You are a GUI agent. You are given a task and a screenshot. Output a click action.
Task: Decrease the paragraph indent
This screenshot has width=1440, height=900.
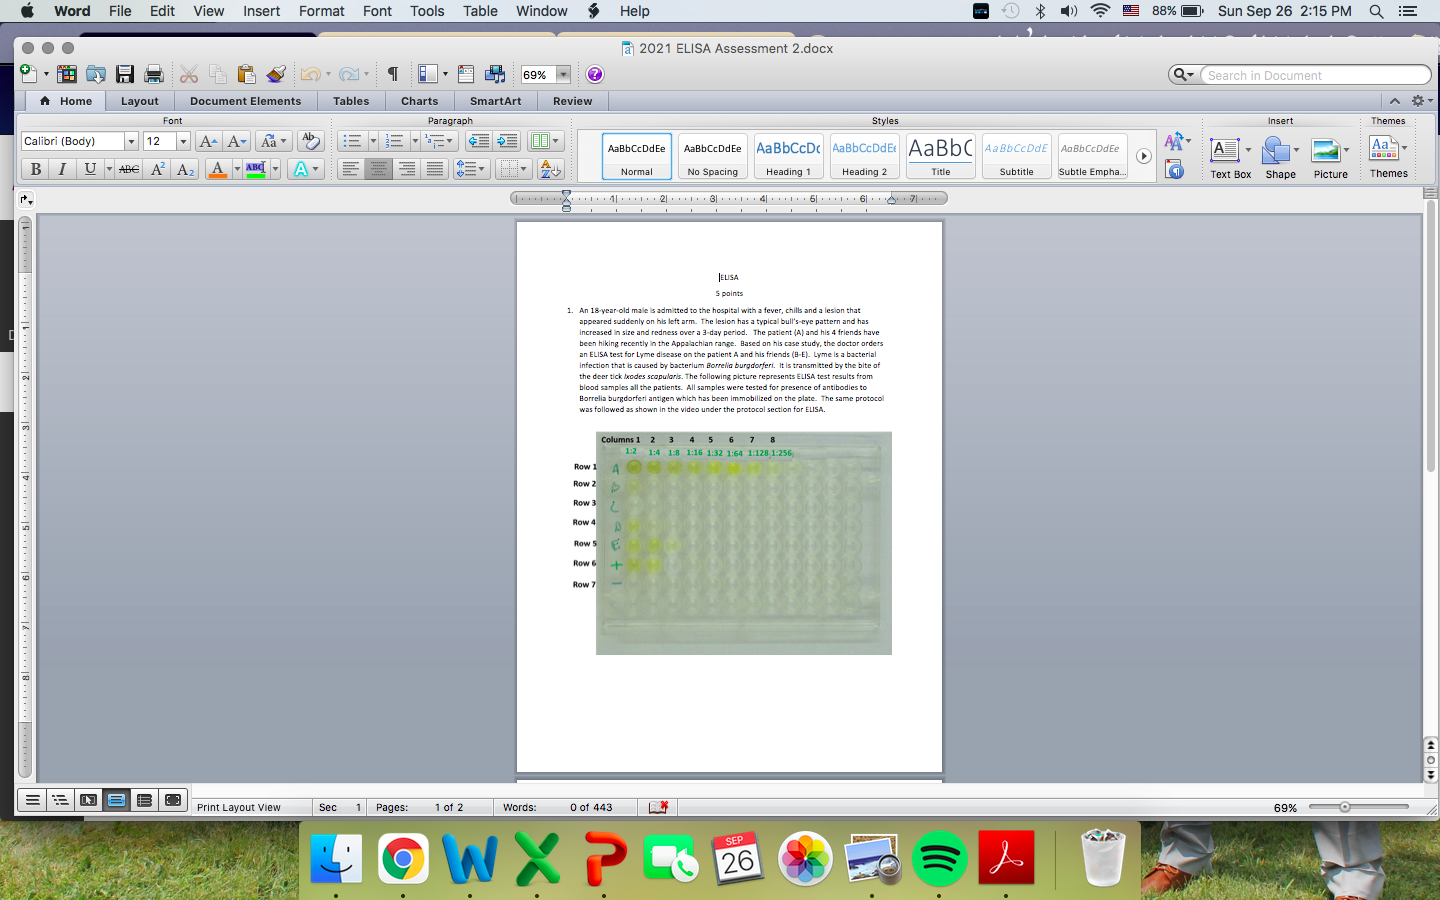coord(479,141)
